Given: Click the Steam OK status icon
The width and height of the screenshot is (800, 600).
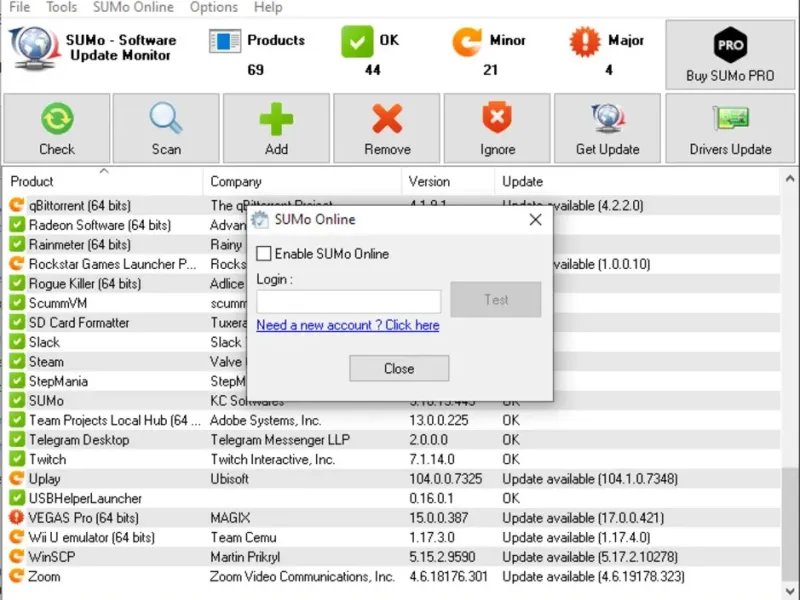Looking at the screenshot, I should (x=17, y=361).
